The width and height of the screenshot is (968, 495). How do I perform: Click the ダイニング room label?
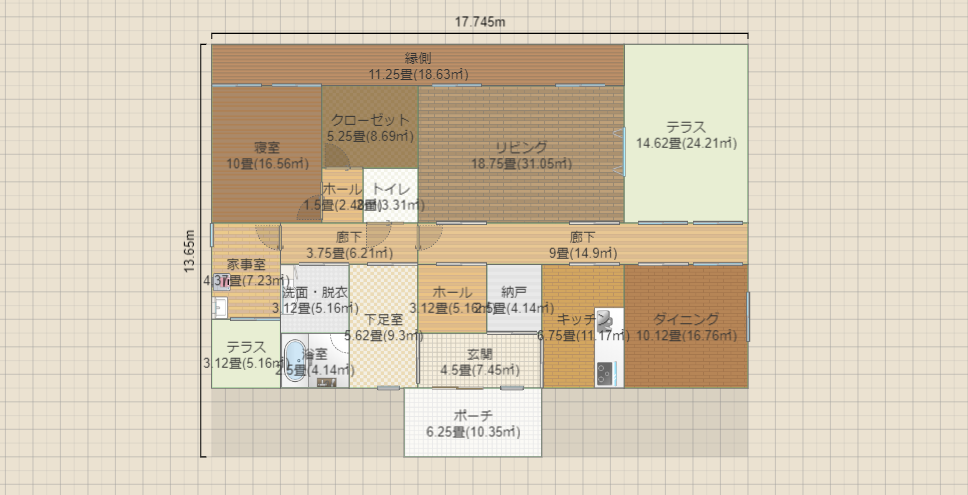point(686,320)
